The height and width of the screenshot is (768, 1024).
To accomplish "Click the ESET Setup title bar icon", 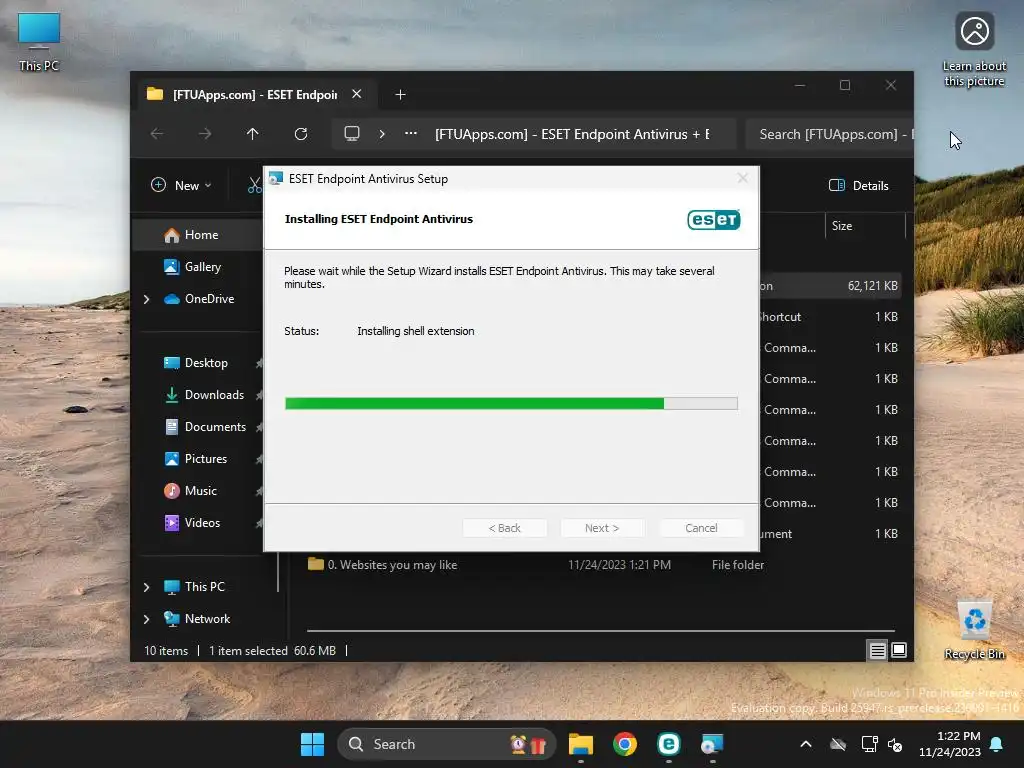I will (276, 178).
